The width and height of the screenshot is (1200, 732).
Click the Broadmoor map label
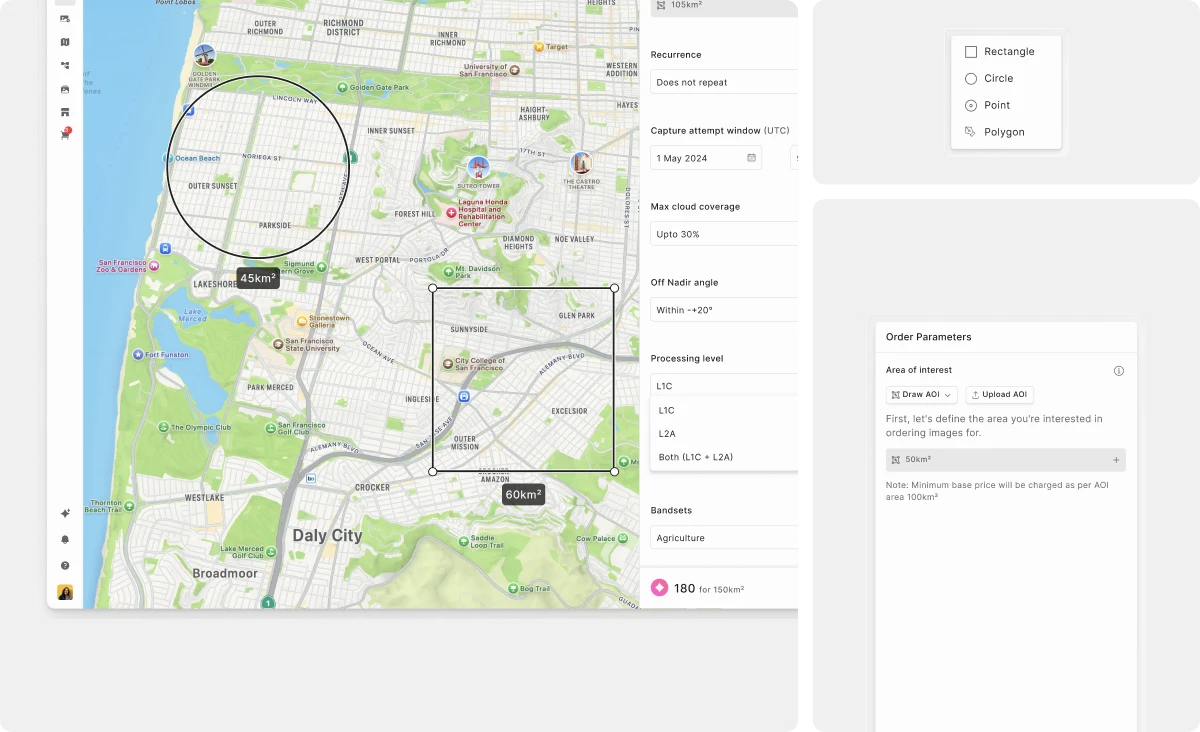pos(225,574)
